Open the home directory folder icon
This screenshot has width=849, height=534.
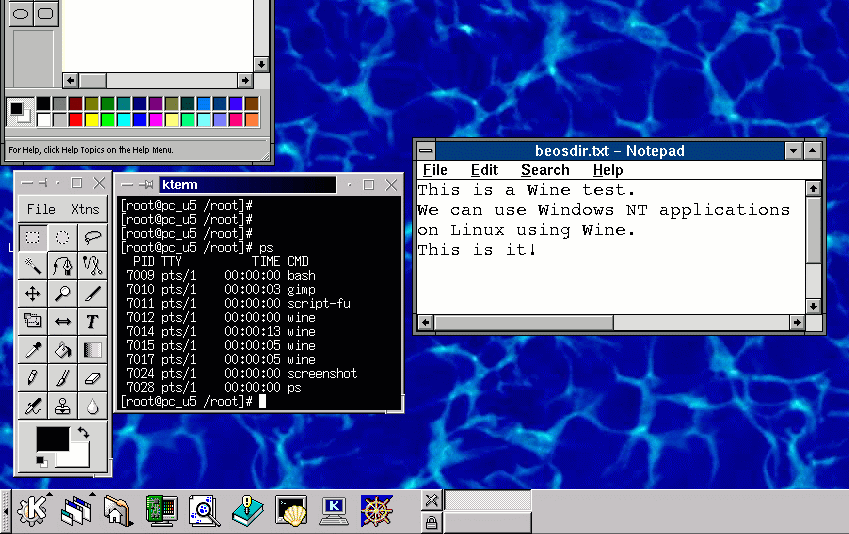[x=117, y=510]
